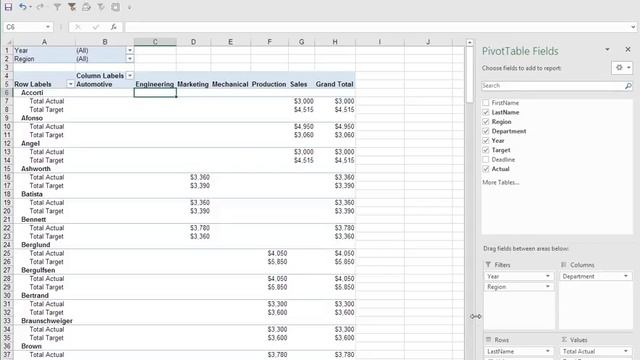The width and height of the screenshot is (640, 360).
Task: Click the Filters area funnel icon
Action: point(488,264)
